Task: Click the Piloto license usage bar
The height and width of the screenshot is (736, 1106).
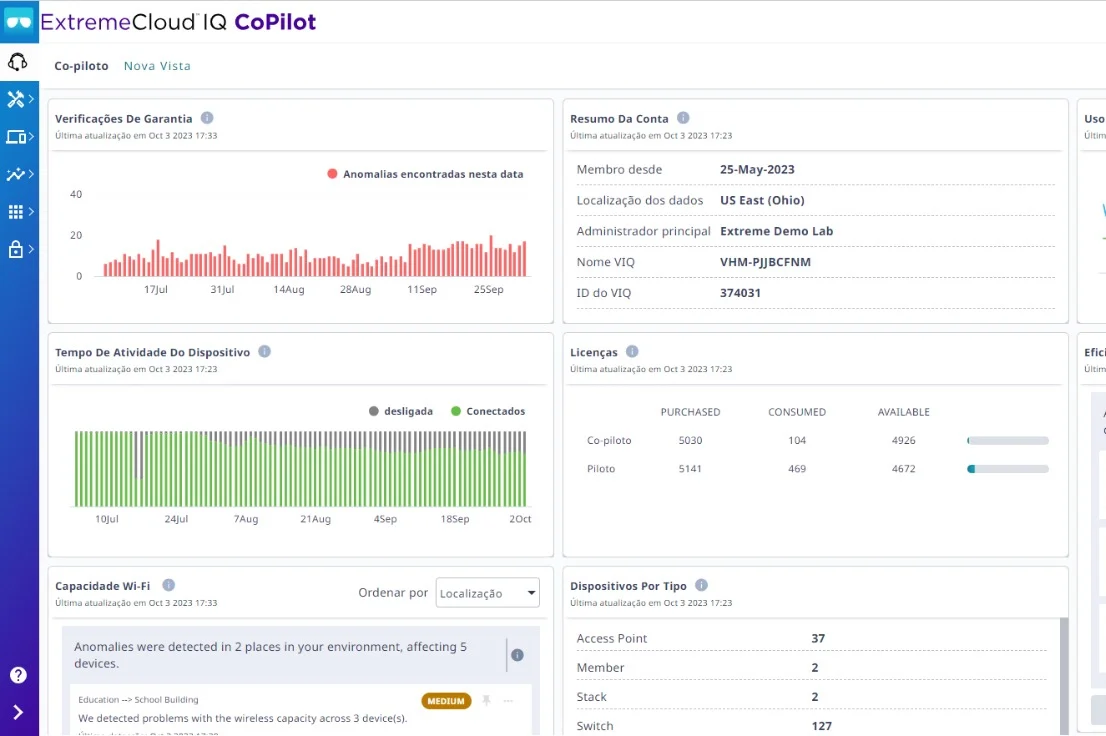Action: tap(1008, 469)
